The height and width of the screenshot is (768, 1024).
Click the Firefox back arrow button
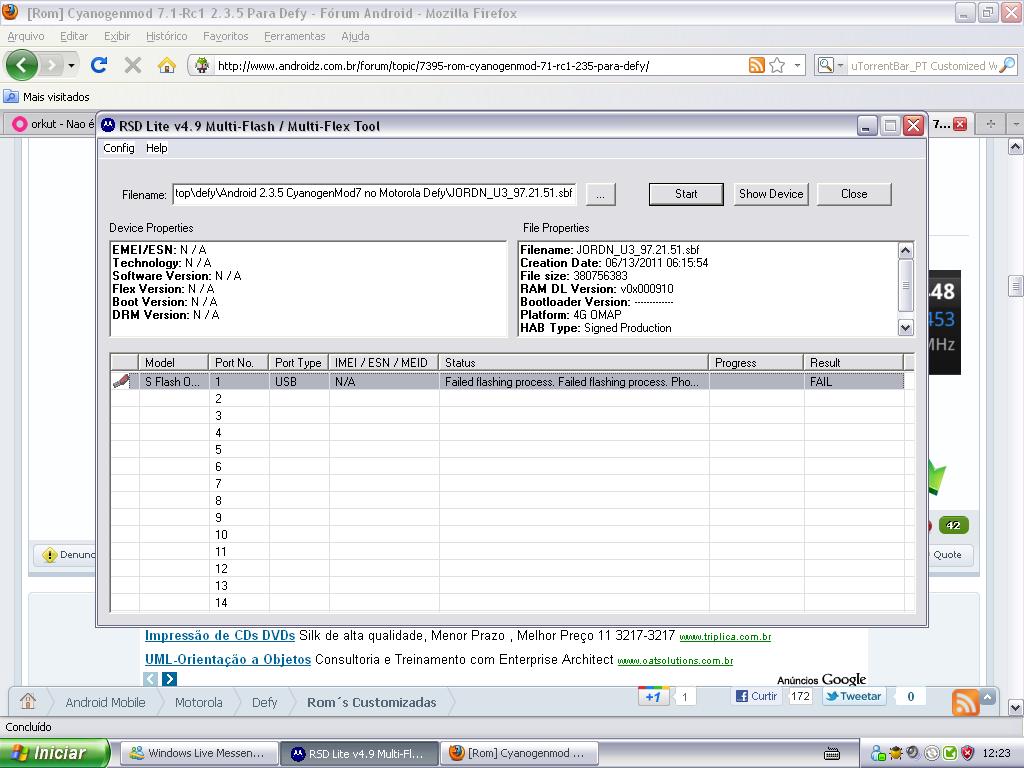coord(22,65)
